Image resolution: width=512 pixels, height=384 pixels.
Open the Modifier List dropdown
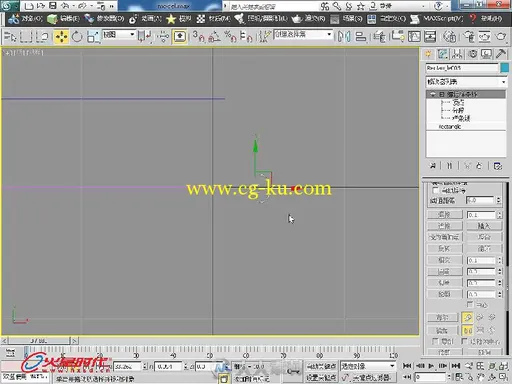pos(466,82)
